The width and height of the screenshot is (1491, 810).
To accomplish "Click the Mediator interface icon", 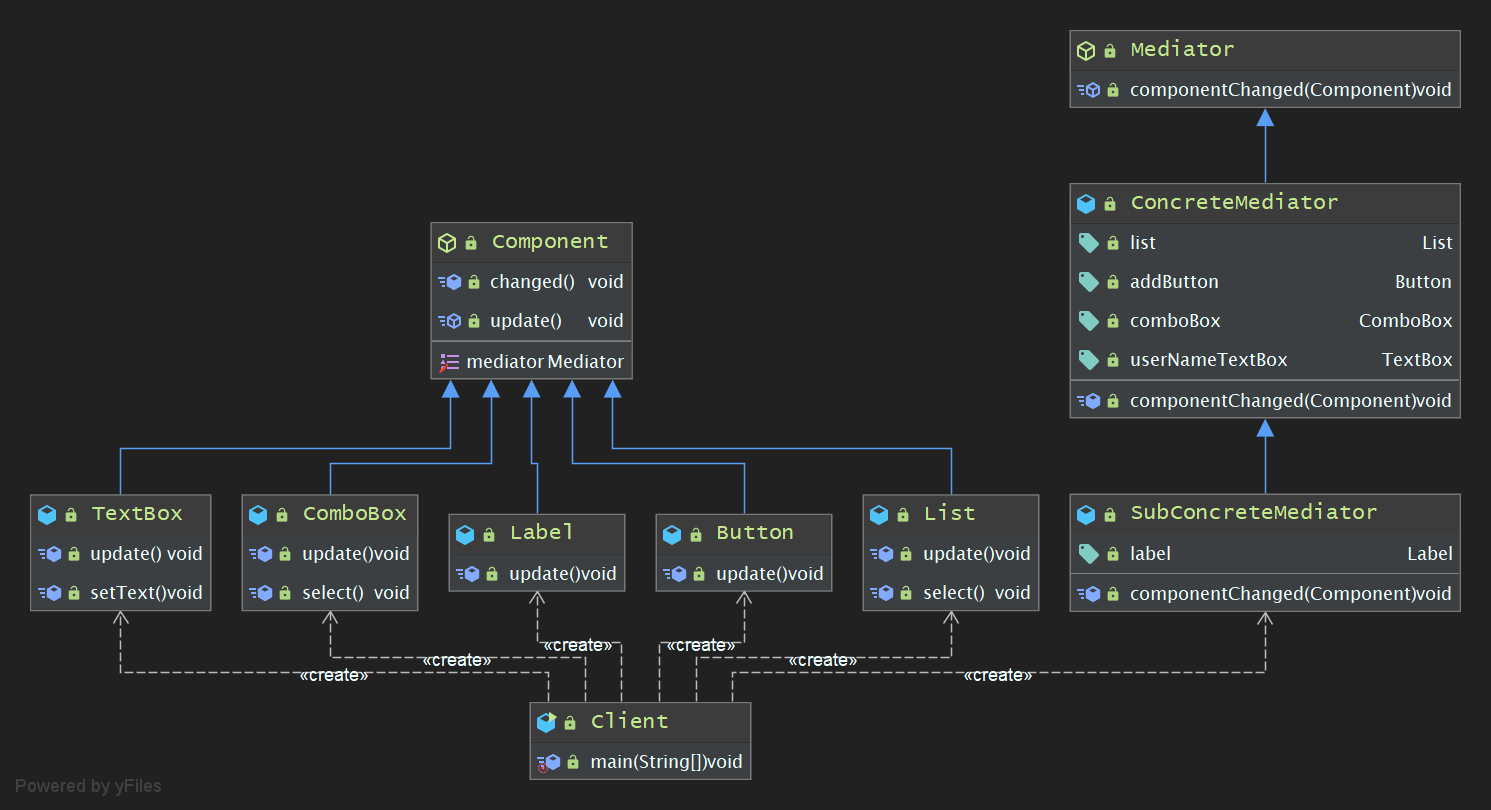I will [1086, 50].
